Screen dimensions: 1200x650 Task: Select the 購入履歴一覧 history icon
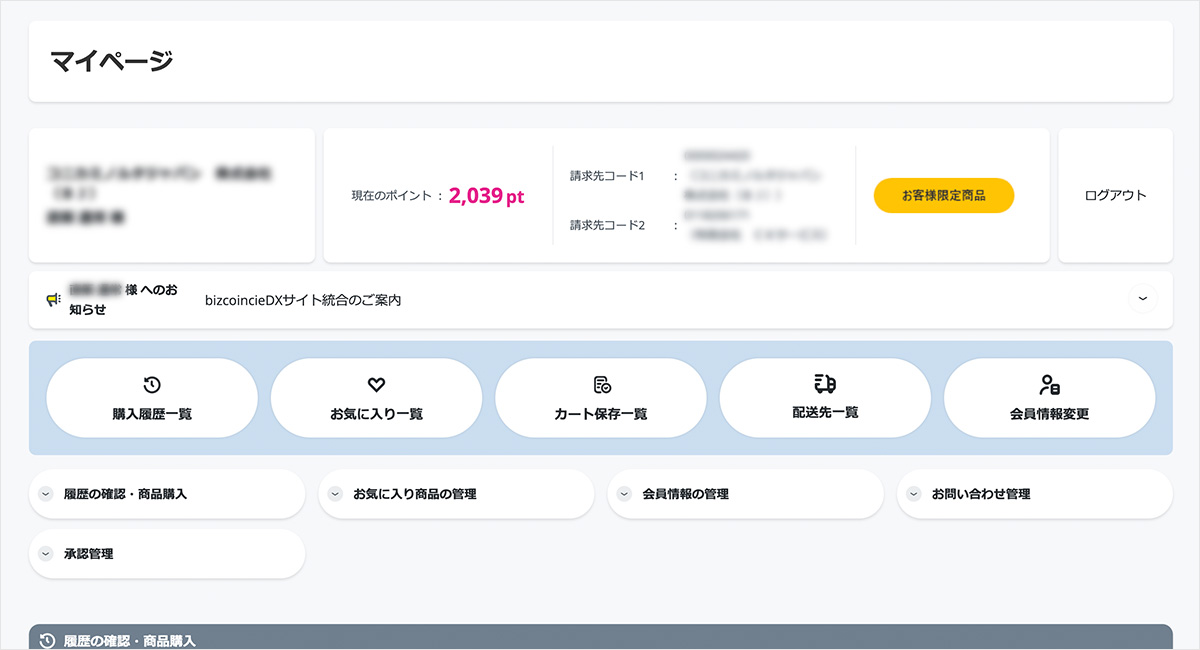pos(150,383)
